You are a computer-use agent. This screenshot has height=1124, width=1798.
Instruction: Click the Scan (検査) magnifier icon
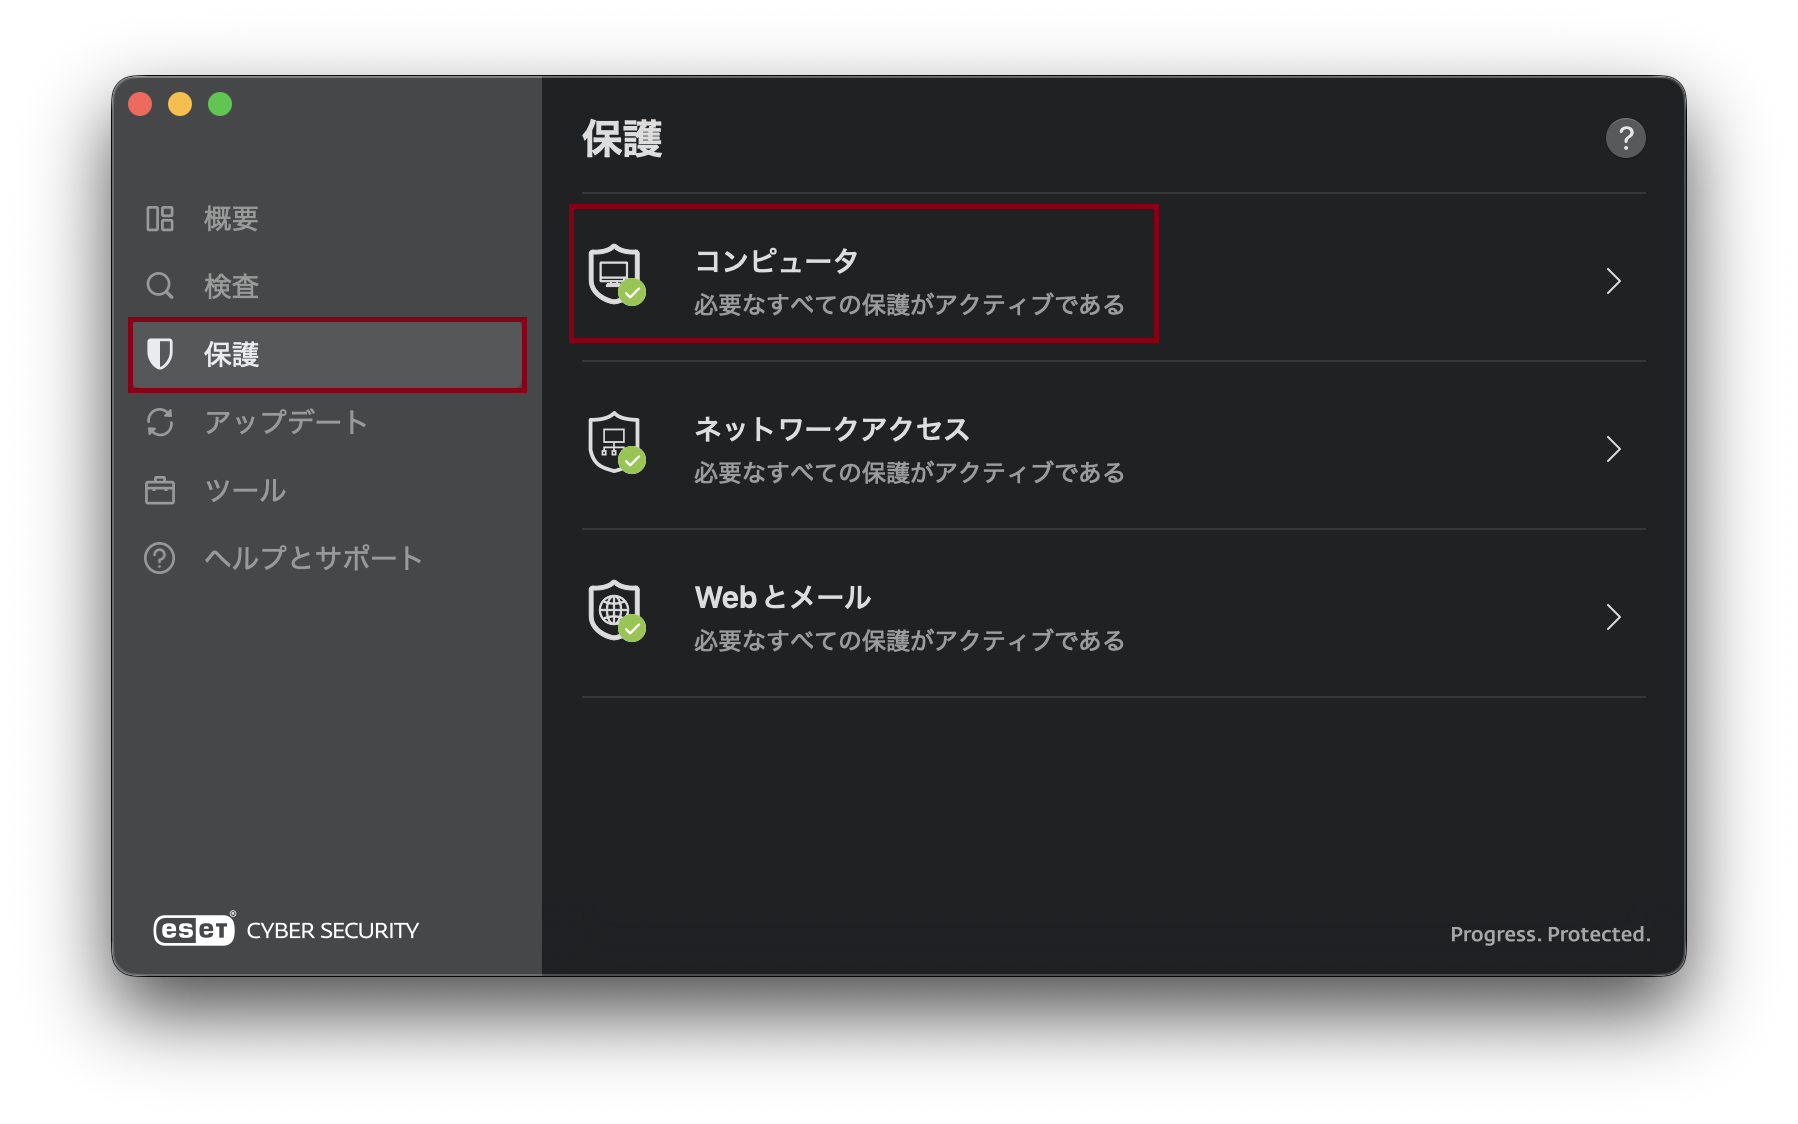pos(160,286)
